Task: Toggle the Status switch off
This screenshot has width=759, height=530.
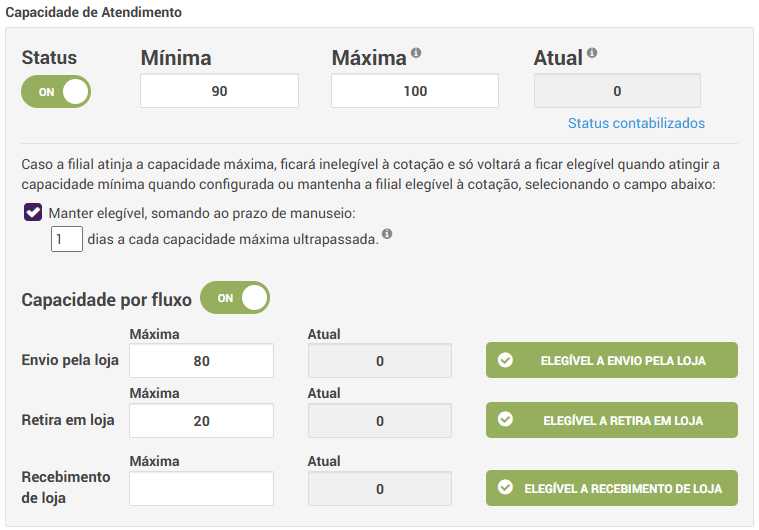Action: [56, 91]
